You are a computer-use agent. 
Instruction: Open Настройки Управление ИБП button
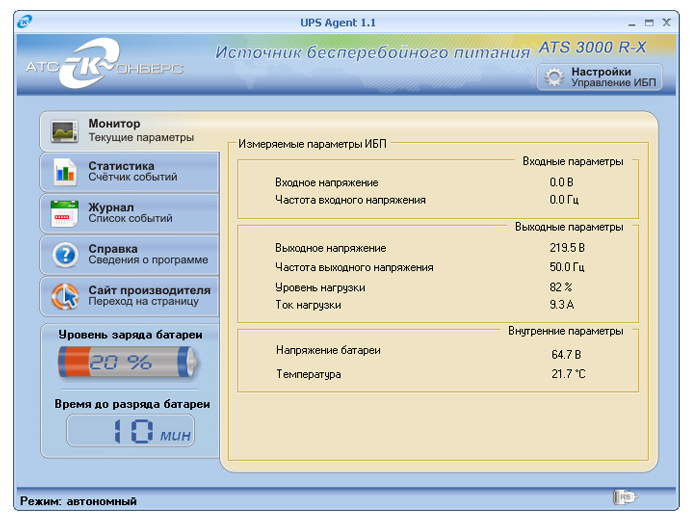599,77
